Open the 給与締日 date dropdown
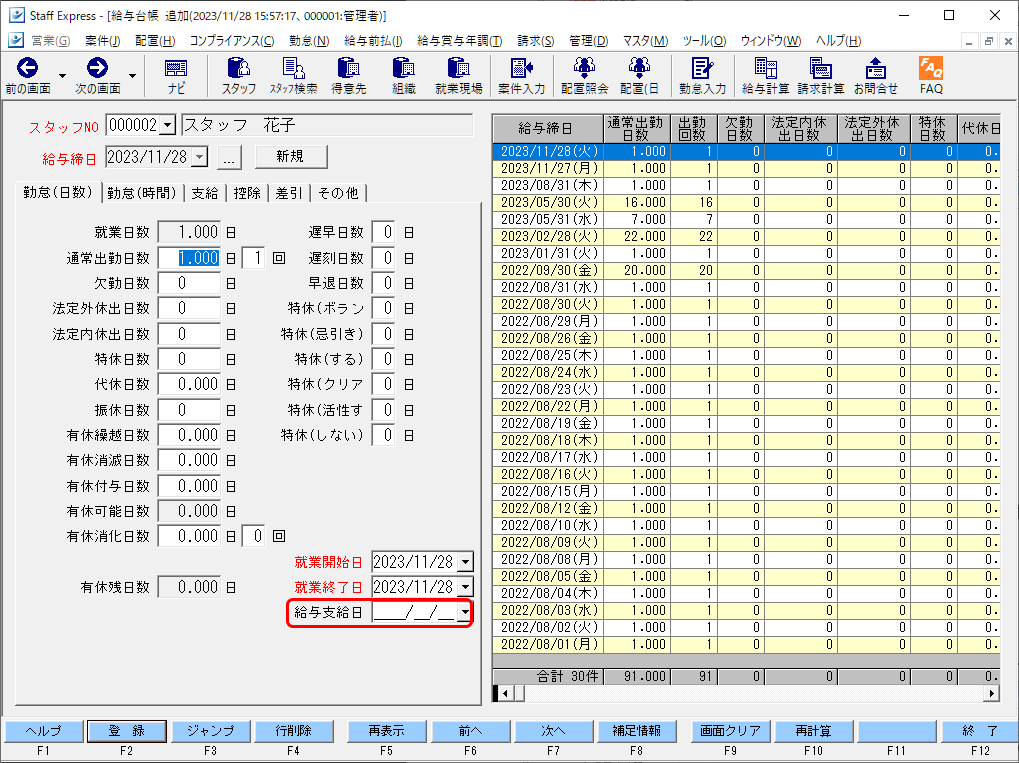This screenshot has width=1019, height=763. [x=200, y=157]
